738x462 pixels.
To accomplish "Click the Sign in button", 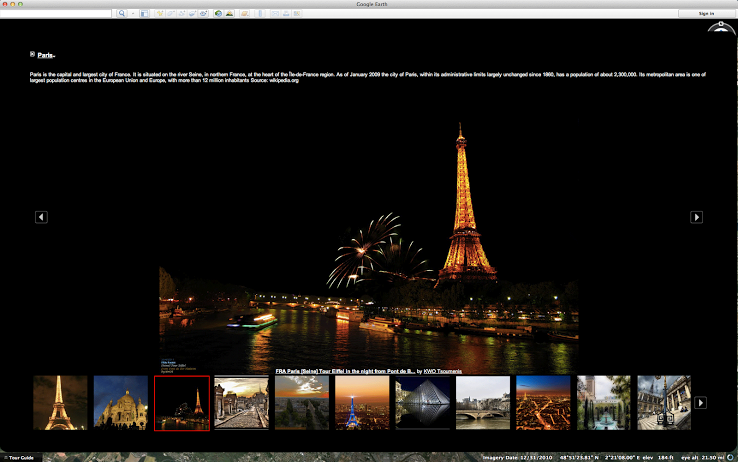I will tap(706, 14).
